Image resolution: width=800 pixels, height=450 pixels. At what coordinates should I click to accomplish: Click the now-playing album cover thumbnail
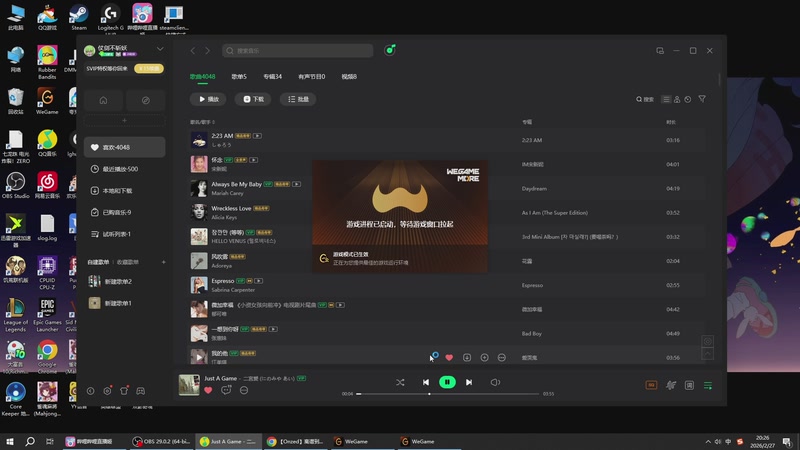189,385
